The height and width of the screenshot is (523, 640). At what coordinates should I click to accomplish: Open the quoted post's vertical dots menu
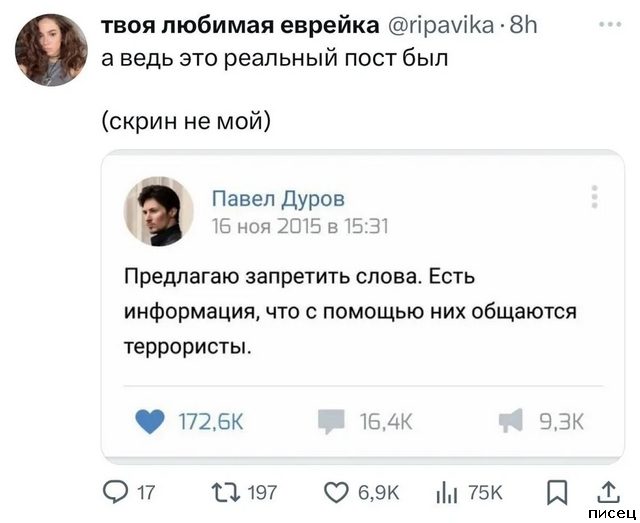click(595, 196)
